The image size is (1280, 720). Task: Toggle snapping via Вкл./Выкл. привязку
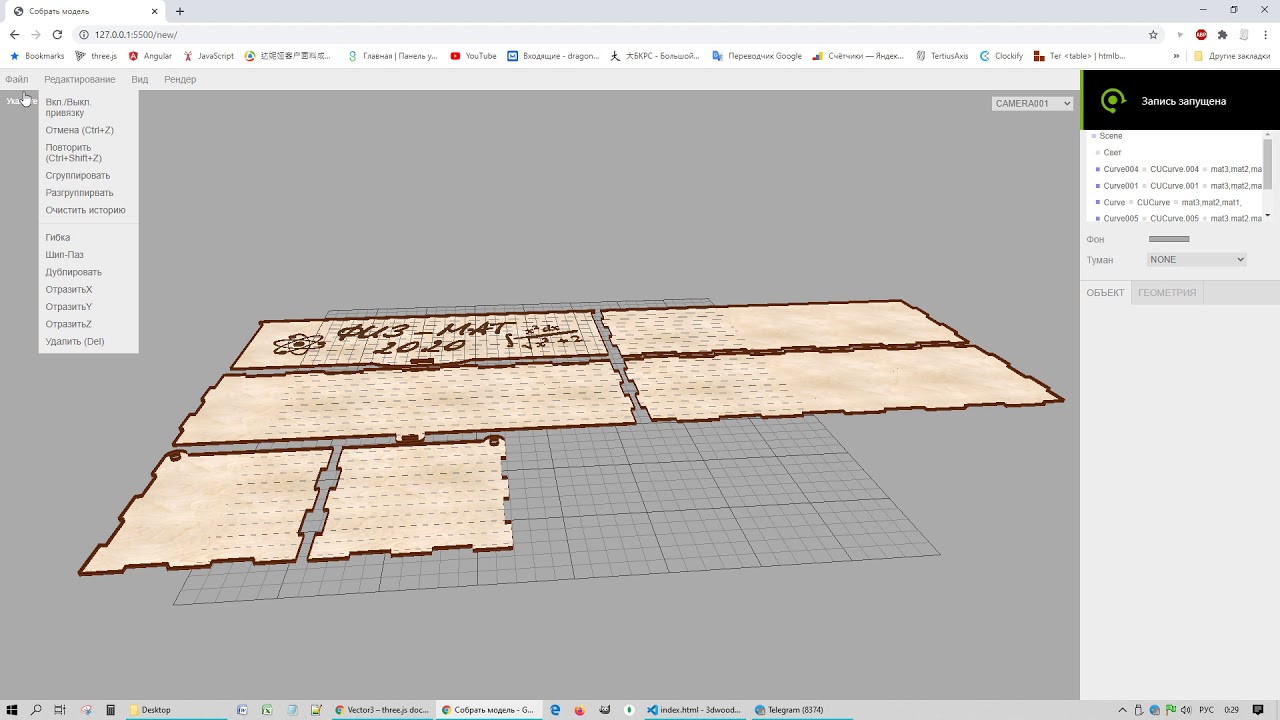68,107
